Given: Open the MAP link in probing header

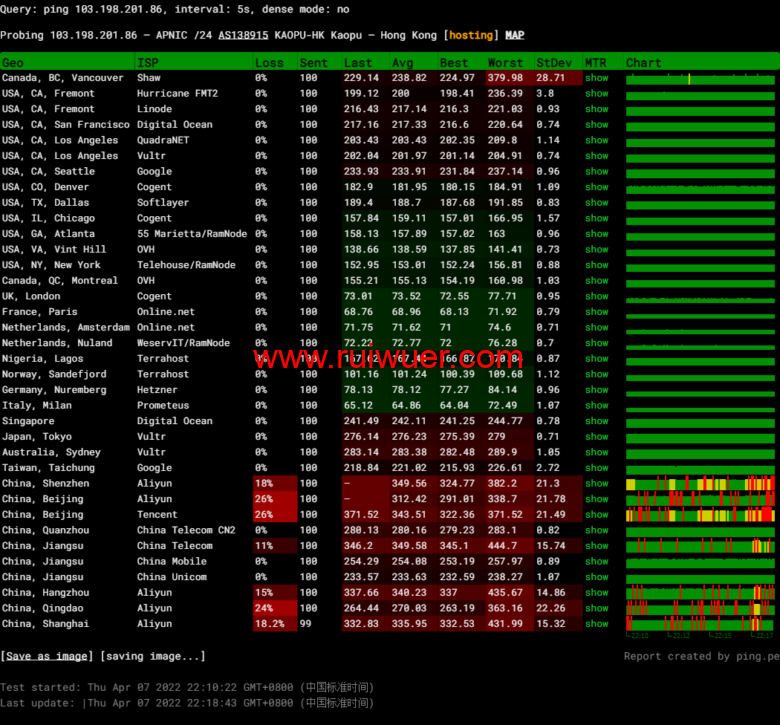Looking at the screenshot, I should click(514, 35).
